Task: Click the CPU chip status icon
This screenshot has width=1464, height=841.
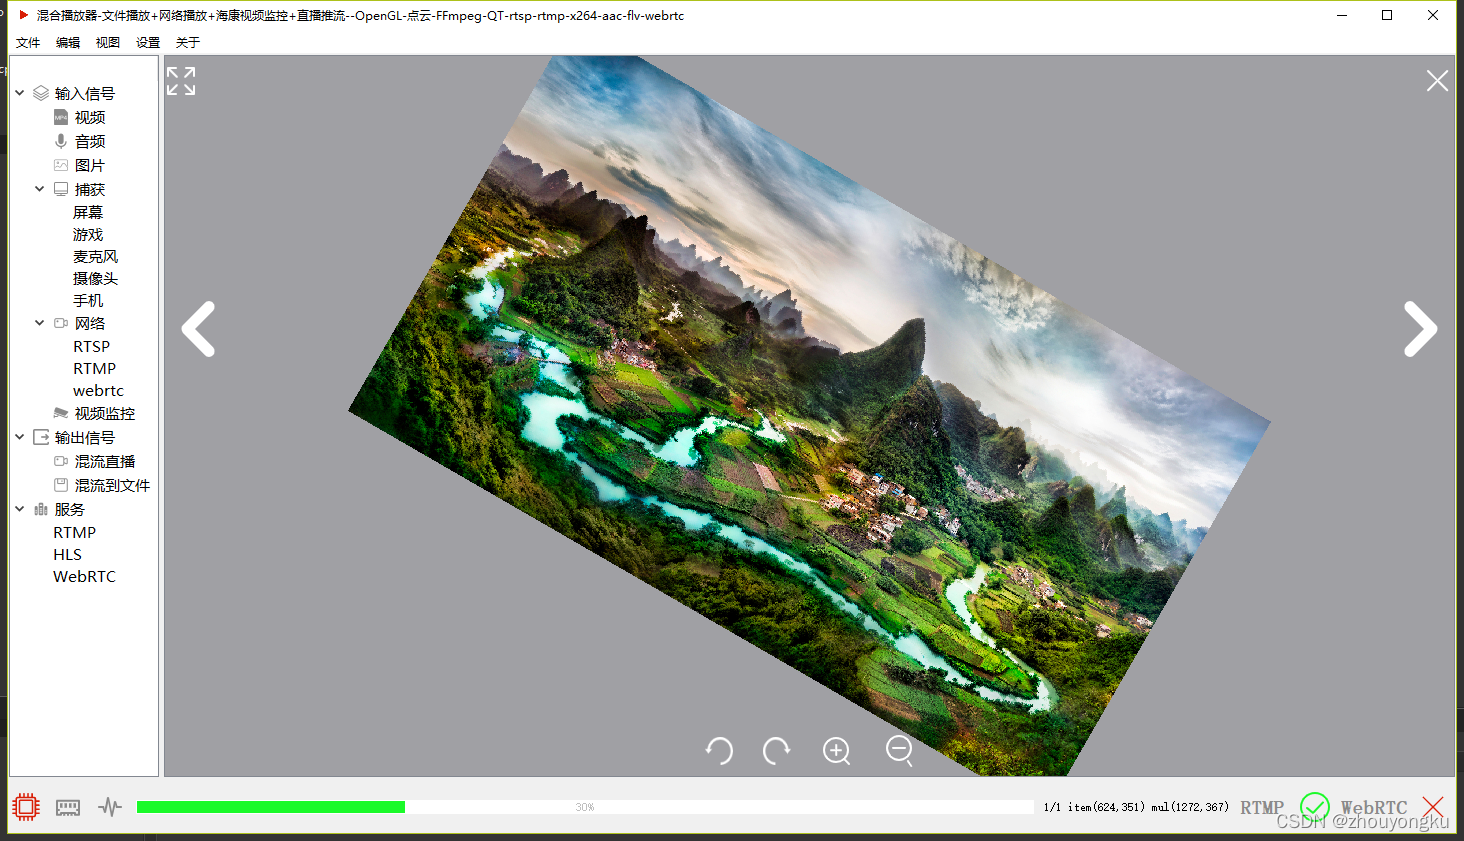Action: 26,807
